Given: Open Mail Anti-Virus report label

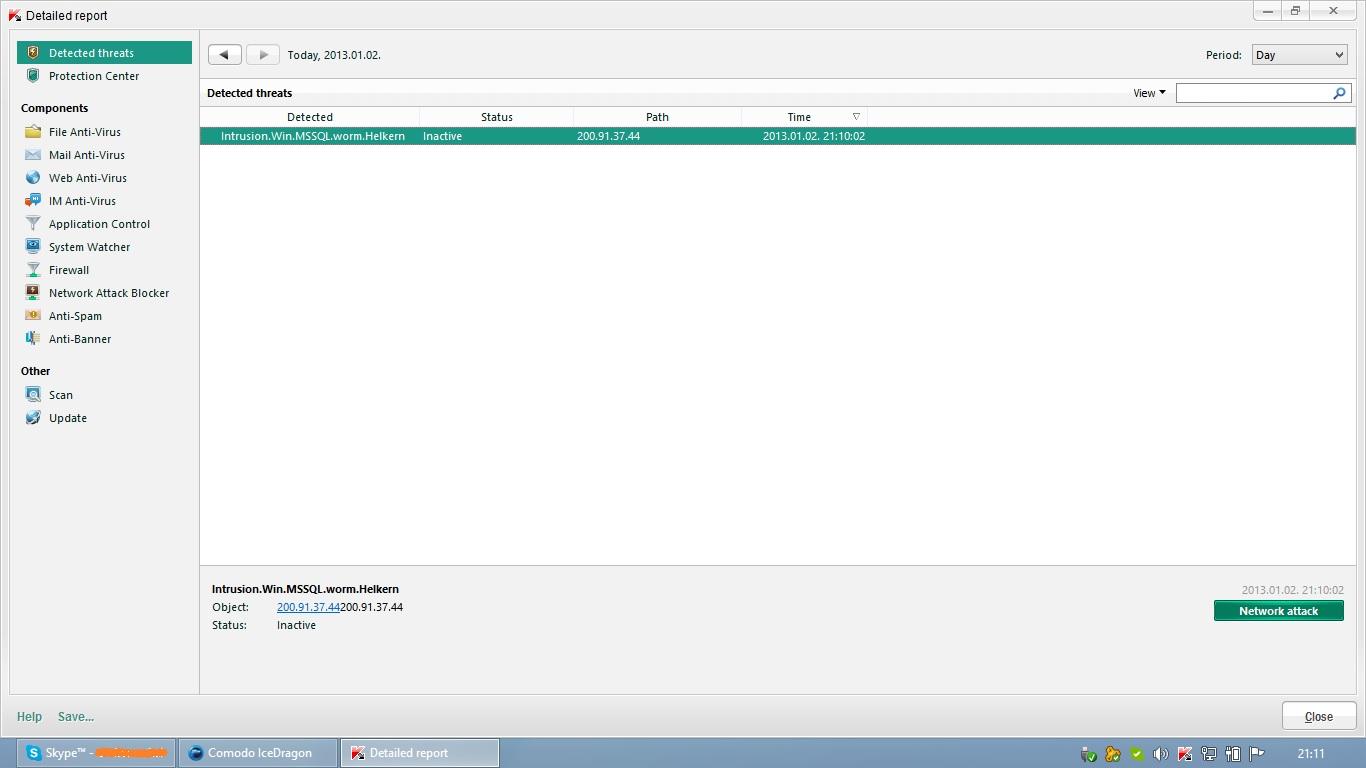Looking at the screenshot, I should pos(87,155).
